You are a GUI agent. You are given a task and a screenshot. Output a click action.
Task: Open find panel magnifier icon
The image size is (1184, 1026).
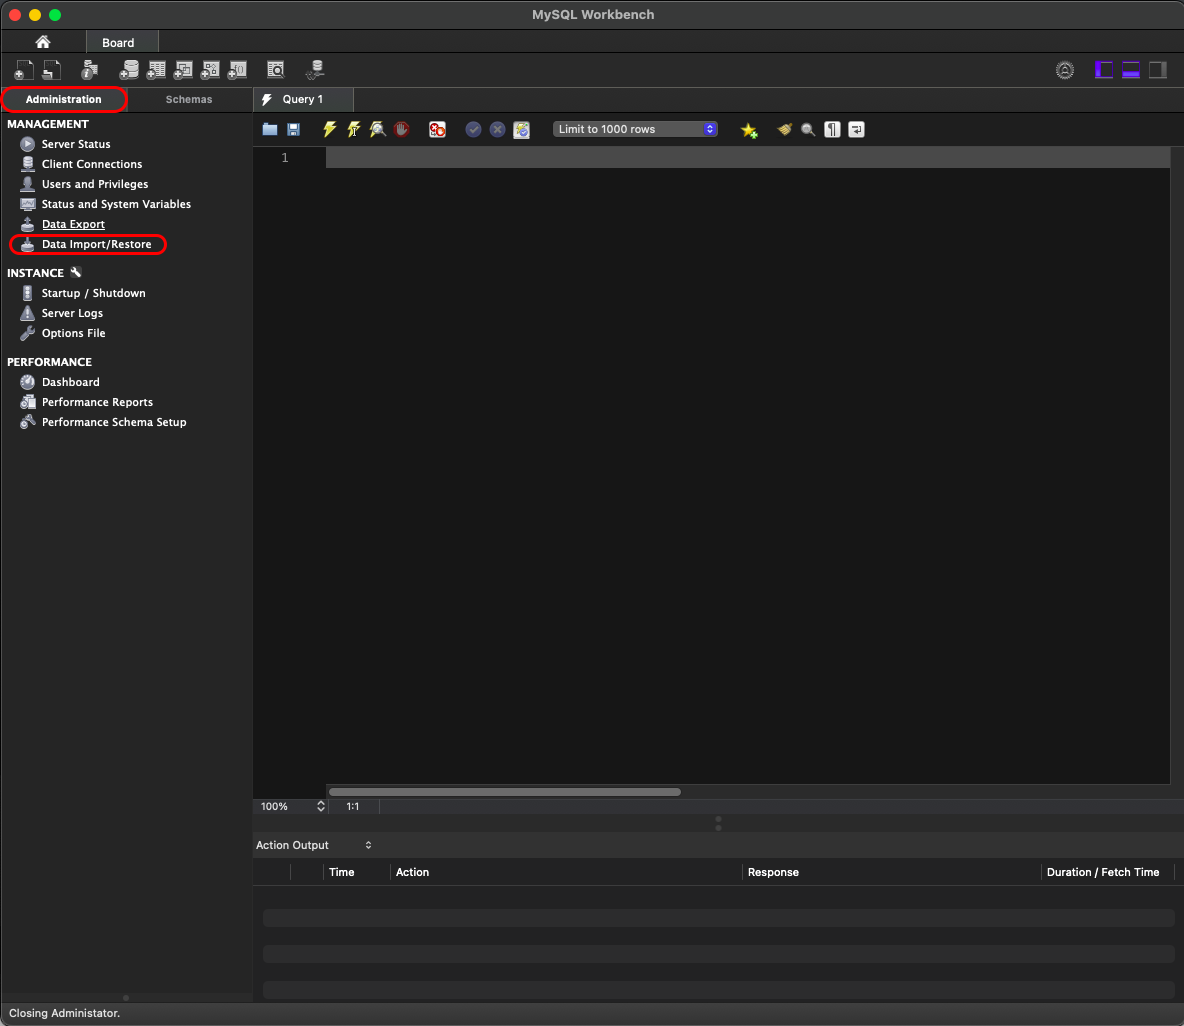pyautogui.click(x=808, y=130)
